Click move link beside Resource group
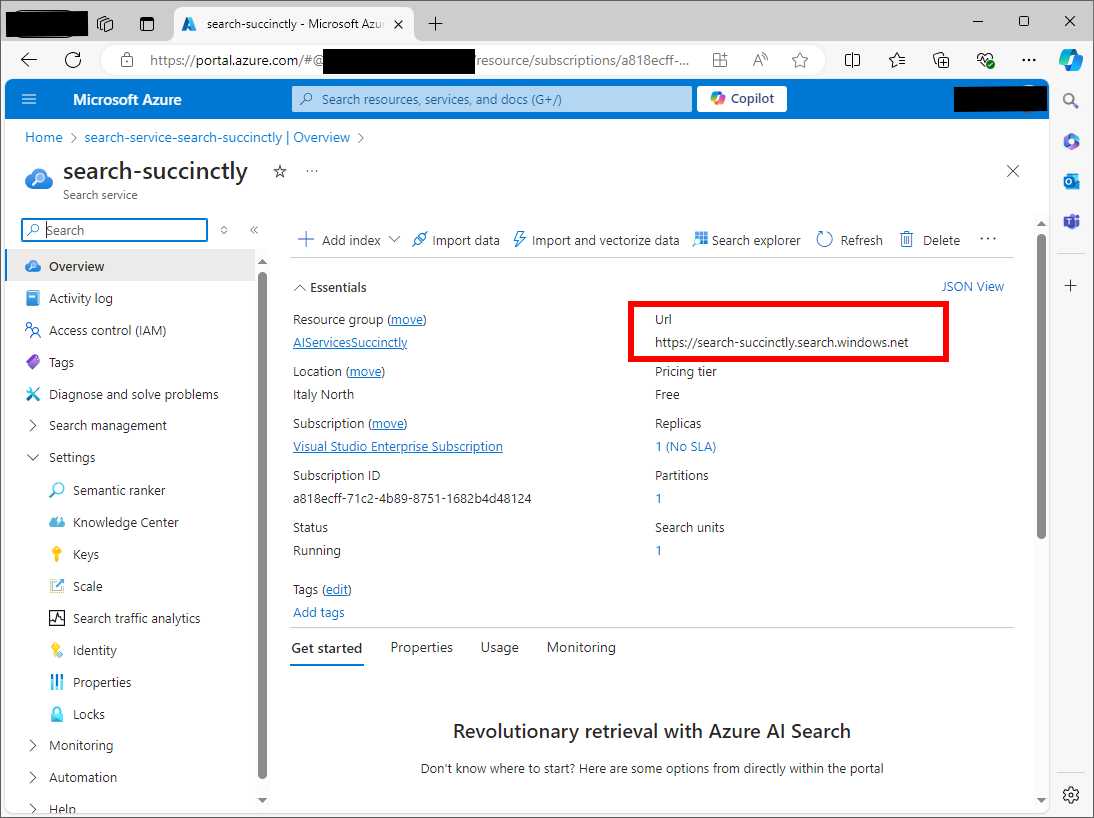This screenshot has width=1094, height=818. click(407, 320)
